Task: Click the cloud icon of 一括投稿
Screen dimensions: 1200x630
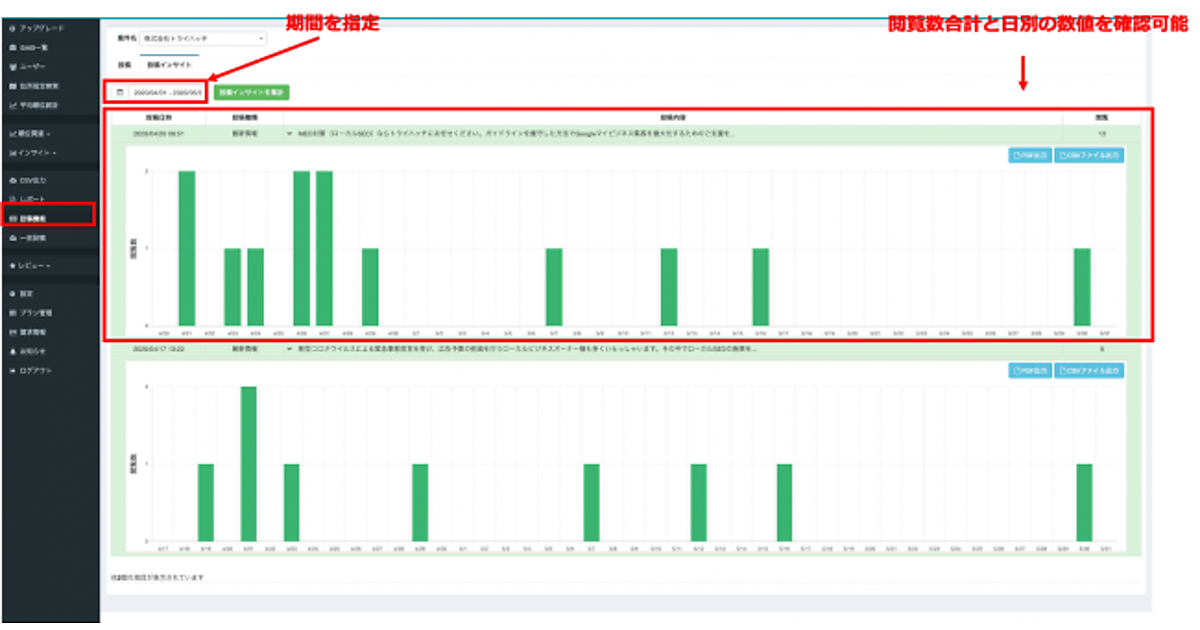Action: (11, 238)
